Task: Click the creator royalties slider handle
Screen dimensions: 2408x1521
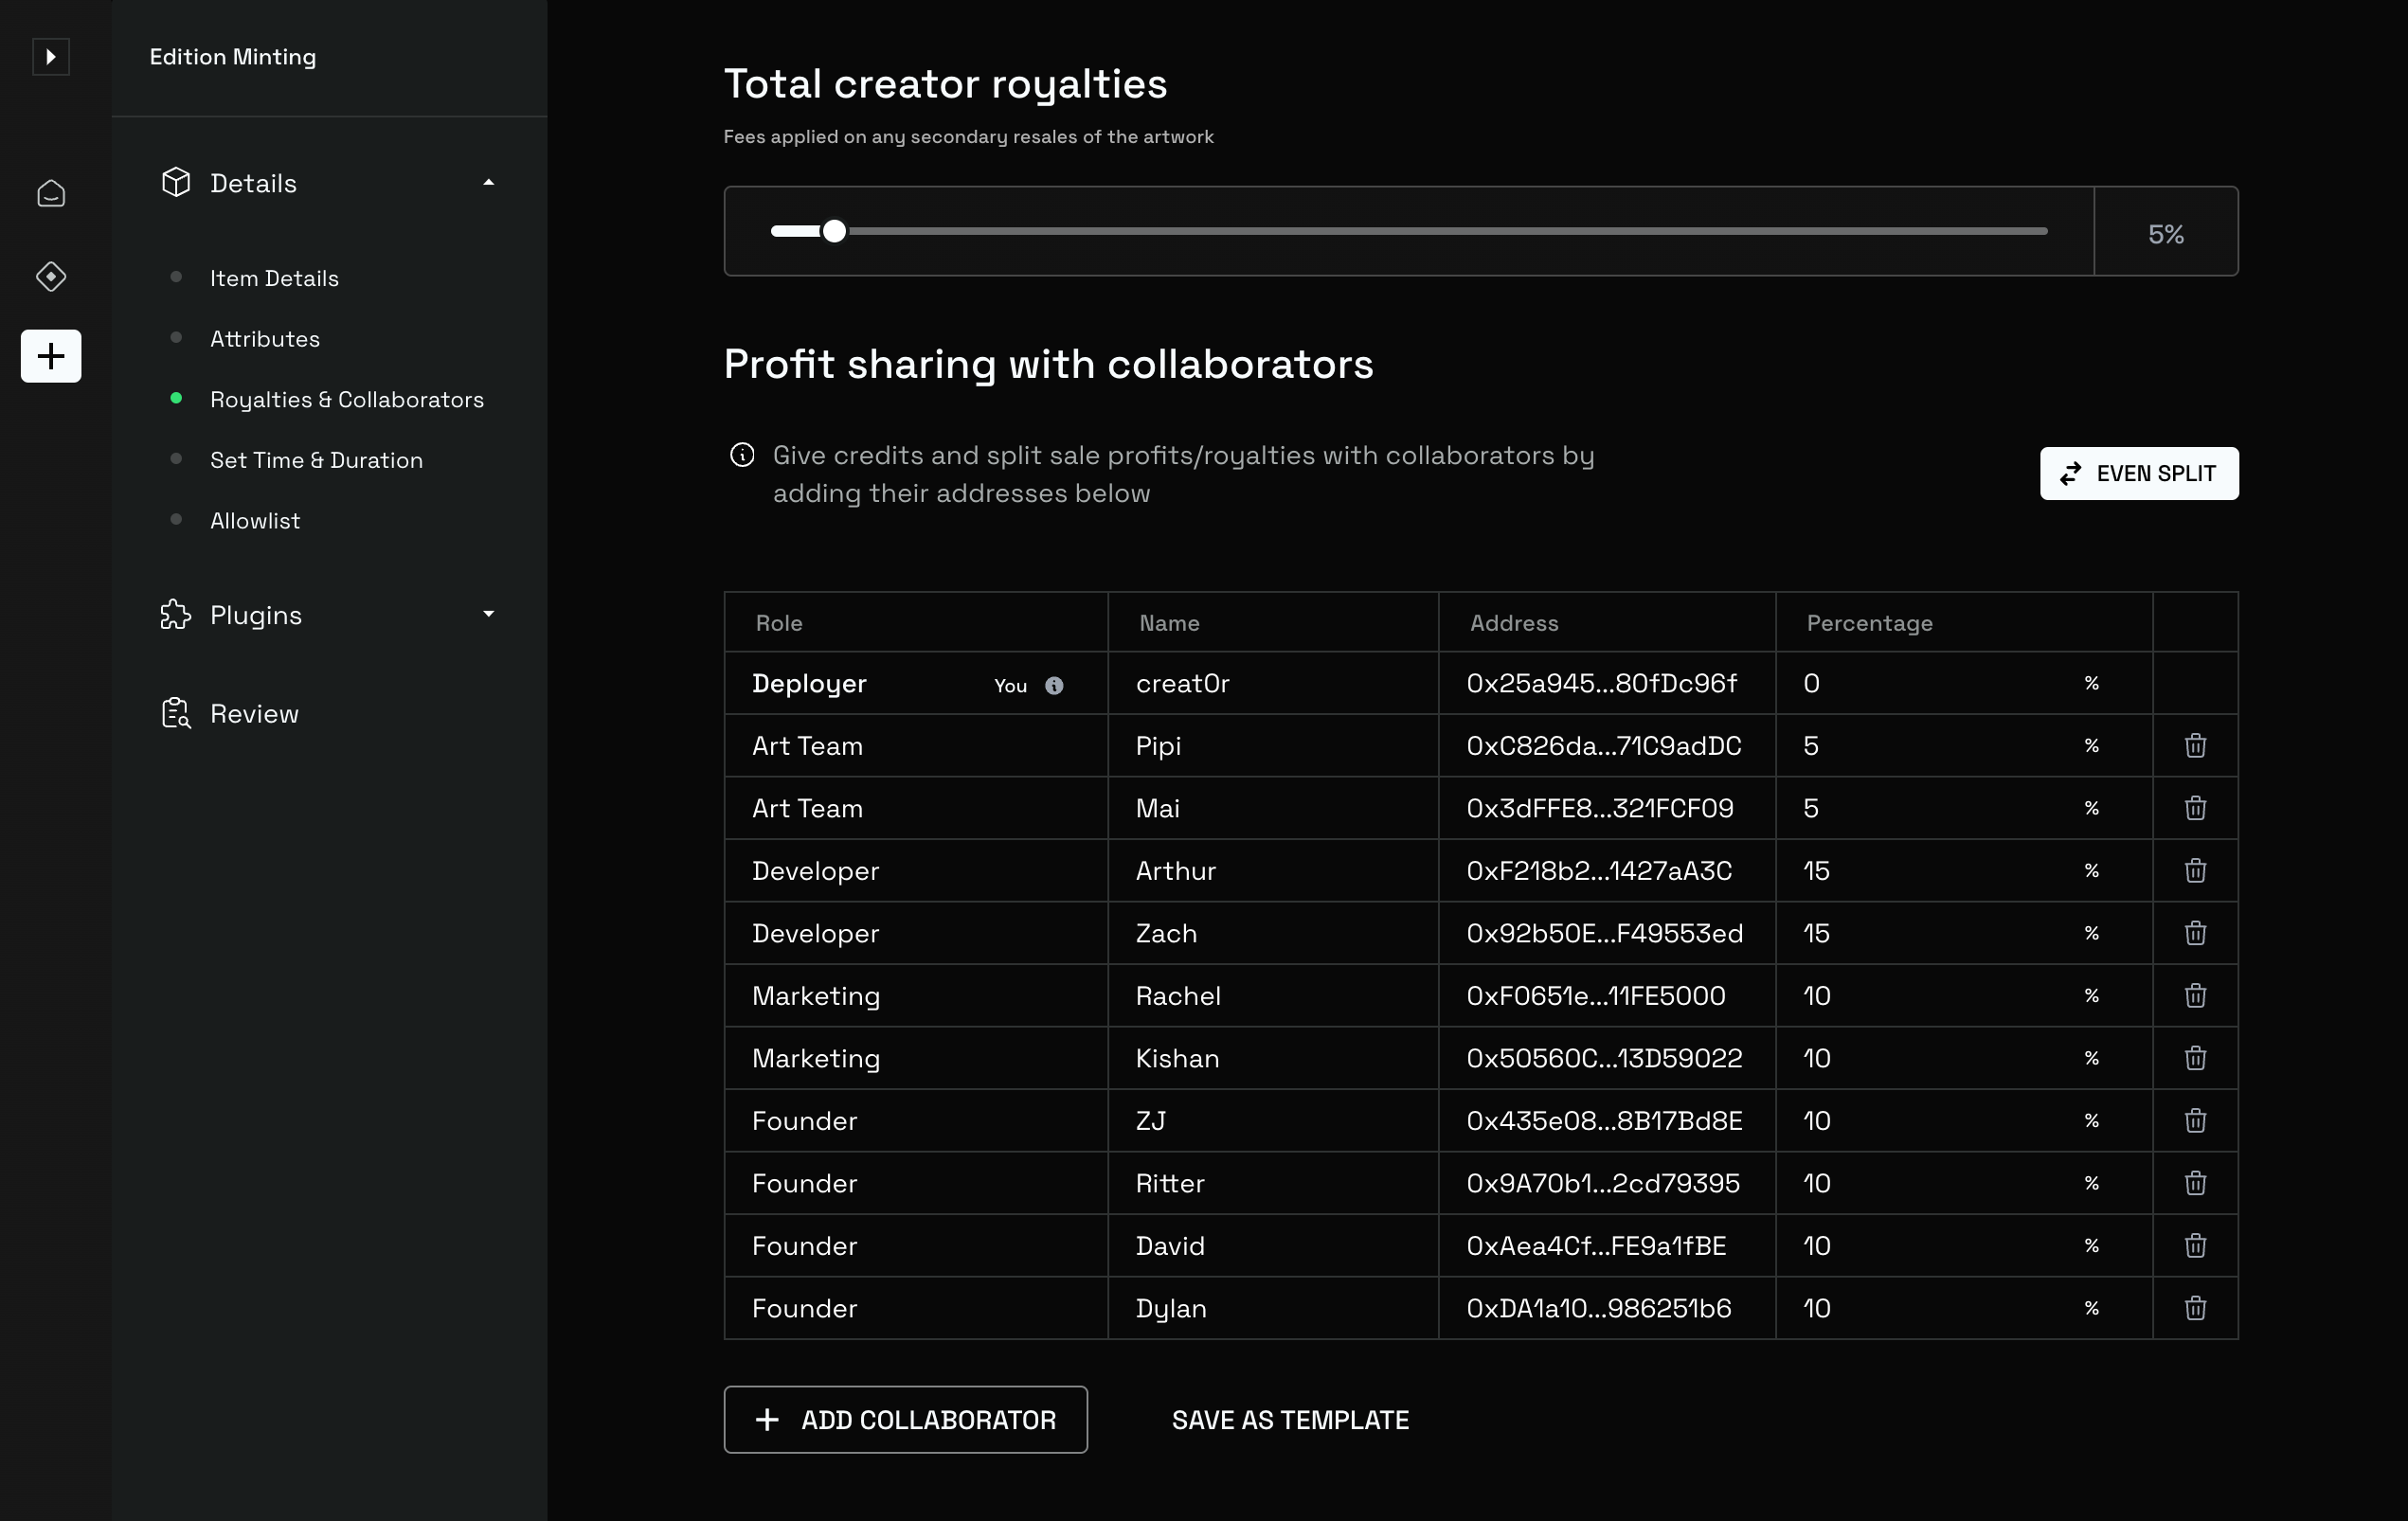Action: 834,232
